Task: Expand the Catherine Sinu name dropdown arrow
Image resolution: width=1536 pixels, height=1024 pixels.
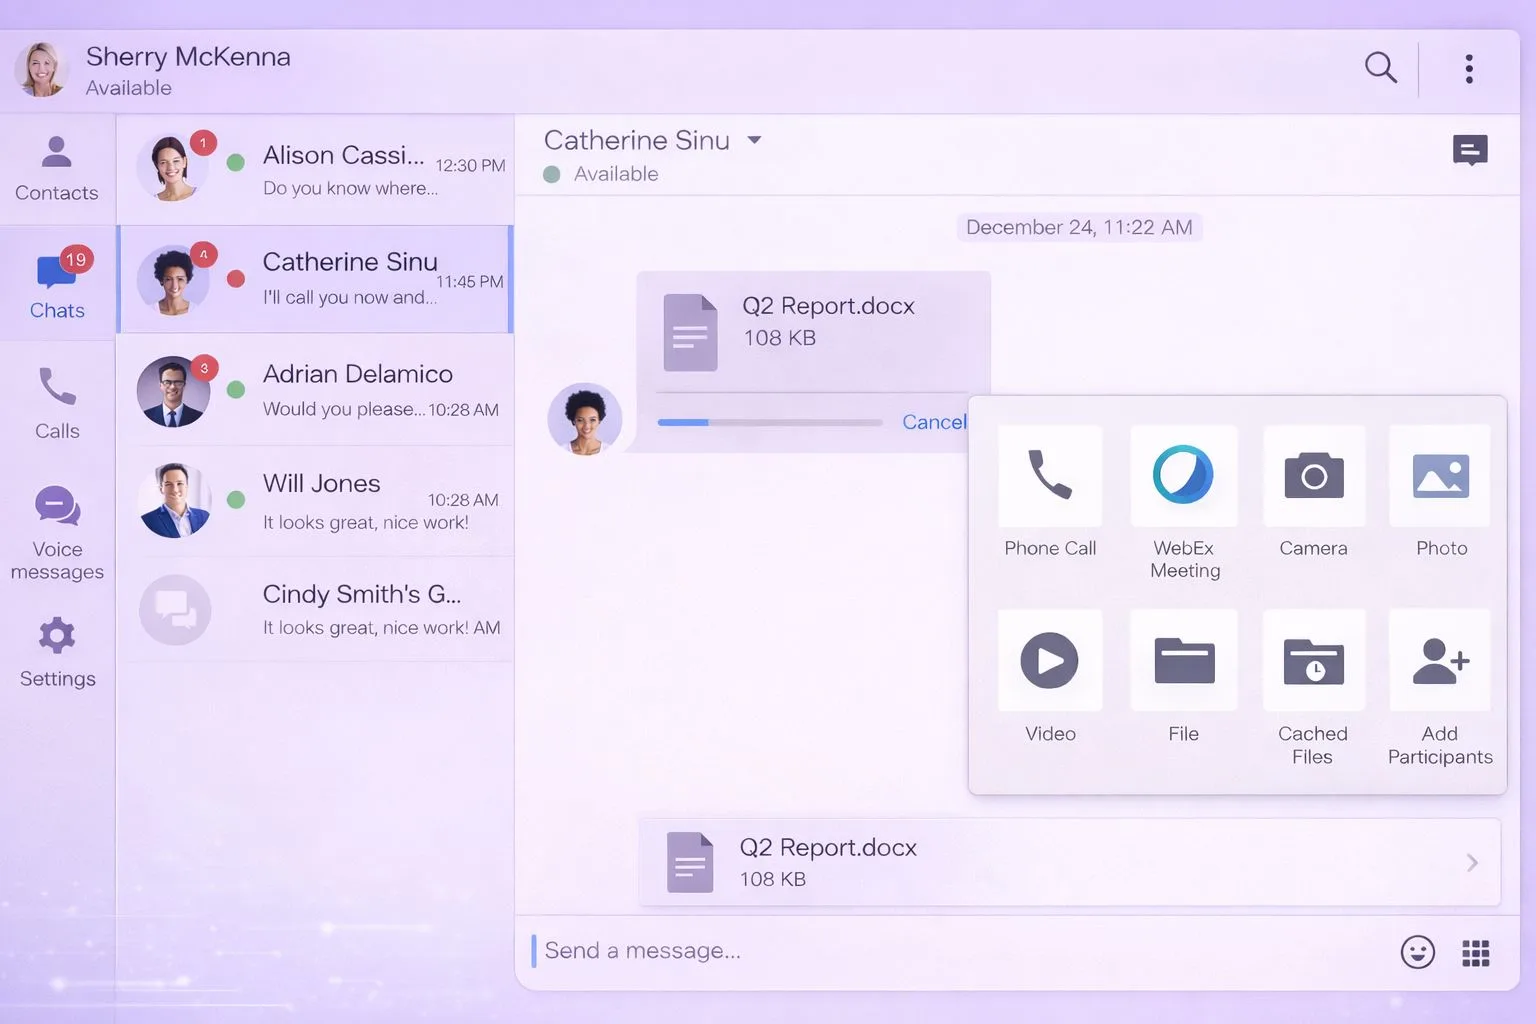Action: point(755,140)
